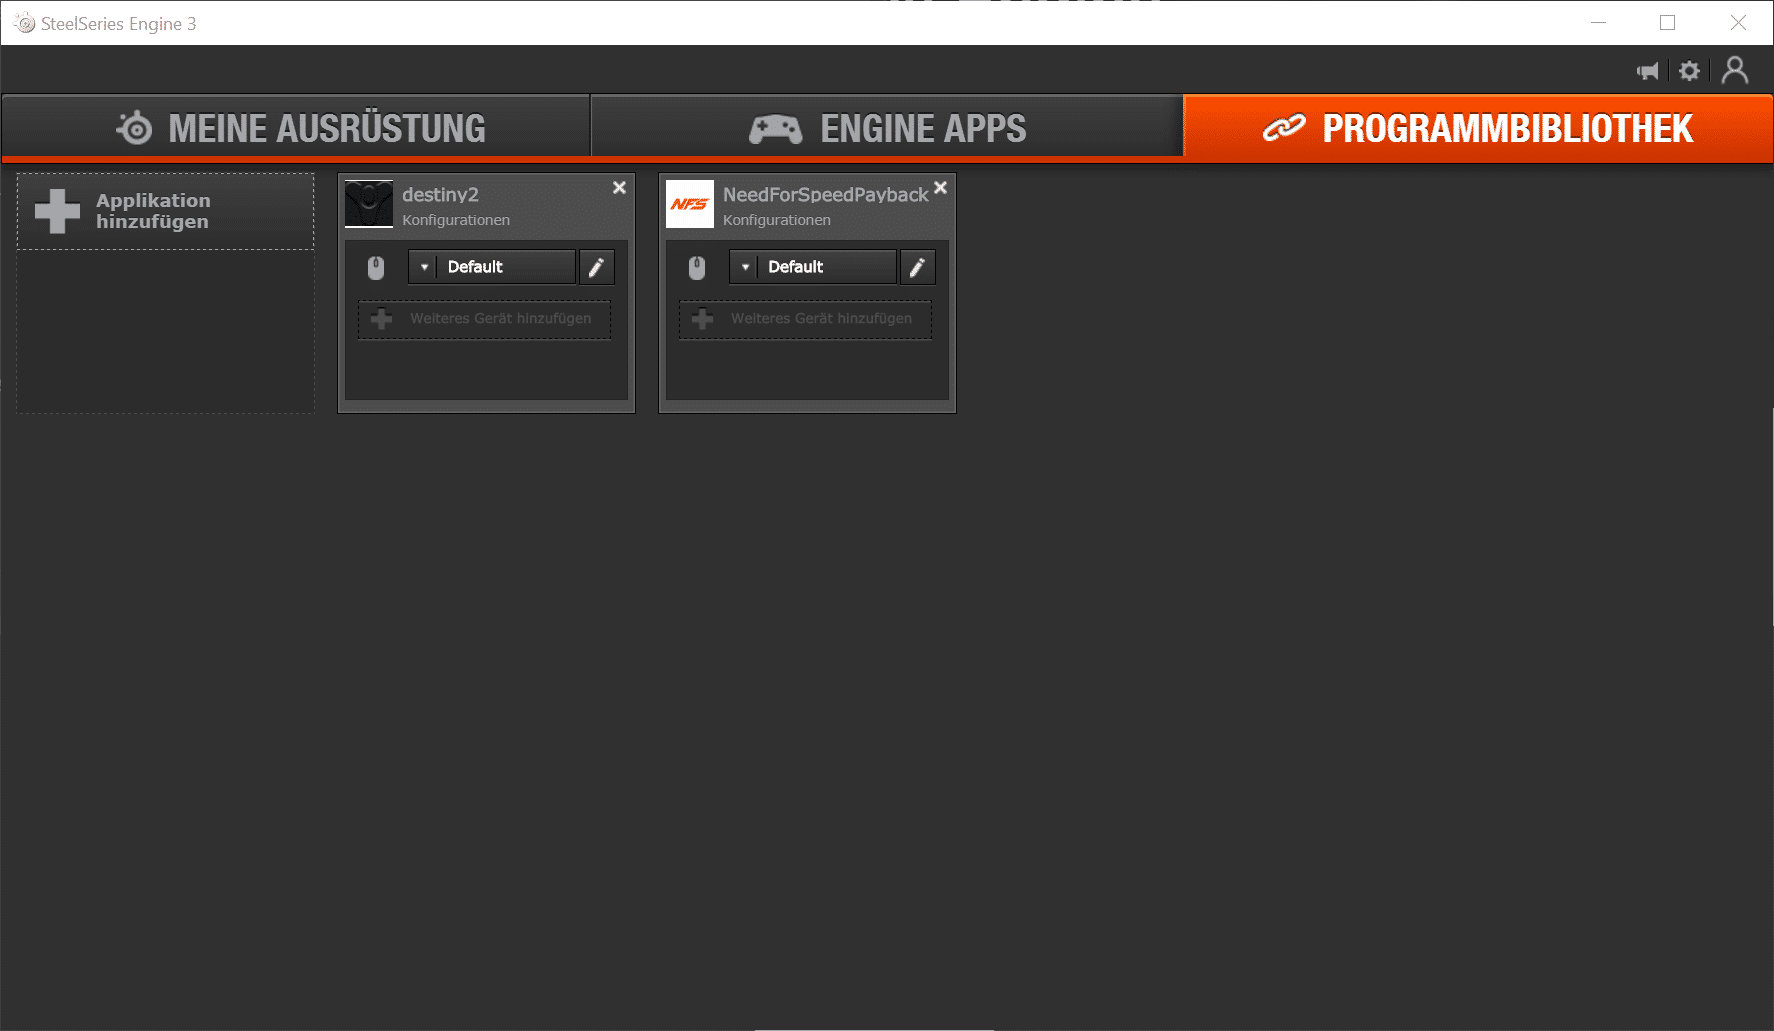Open the user account profile icon
Screen dimensions: 1774x1031
(1735, 70)
